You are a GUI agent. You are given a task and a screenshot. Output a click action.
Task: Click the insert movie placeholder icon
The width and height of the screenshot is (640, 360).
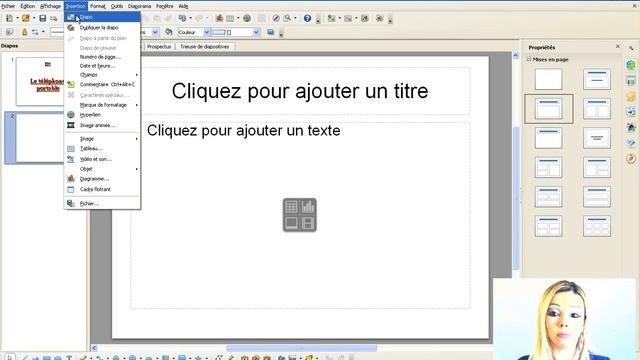click(308, 223)
